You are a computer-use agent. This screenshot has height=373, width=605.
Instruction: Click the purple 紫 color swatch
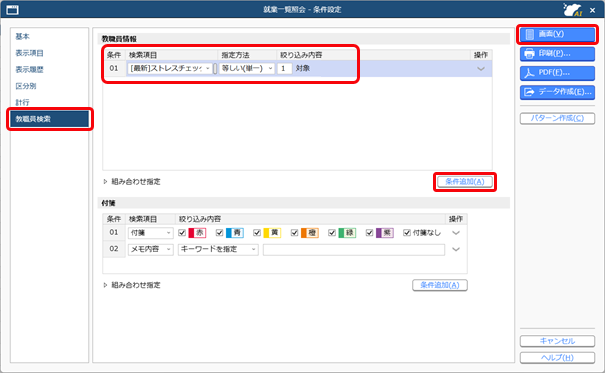385,233
